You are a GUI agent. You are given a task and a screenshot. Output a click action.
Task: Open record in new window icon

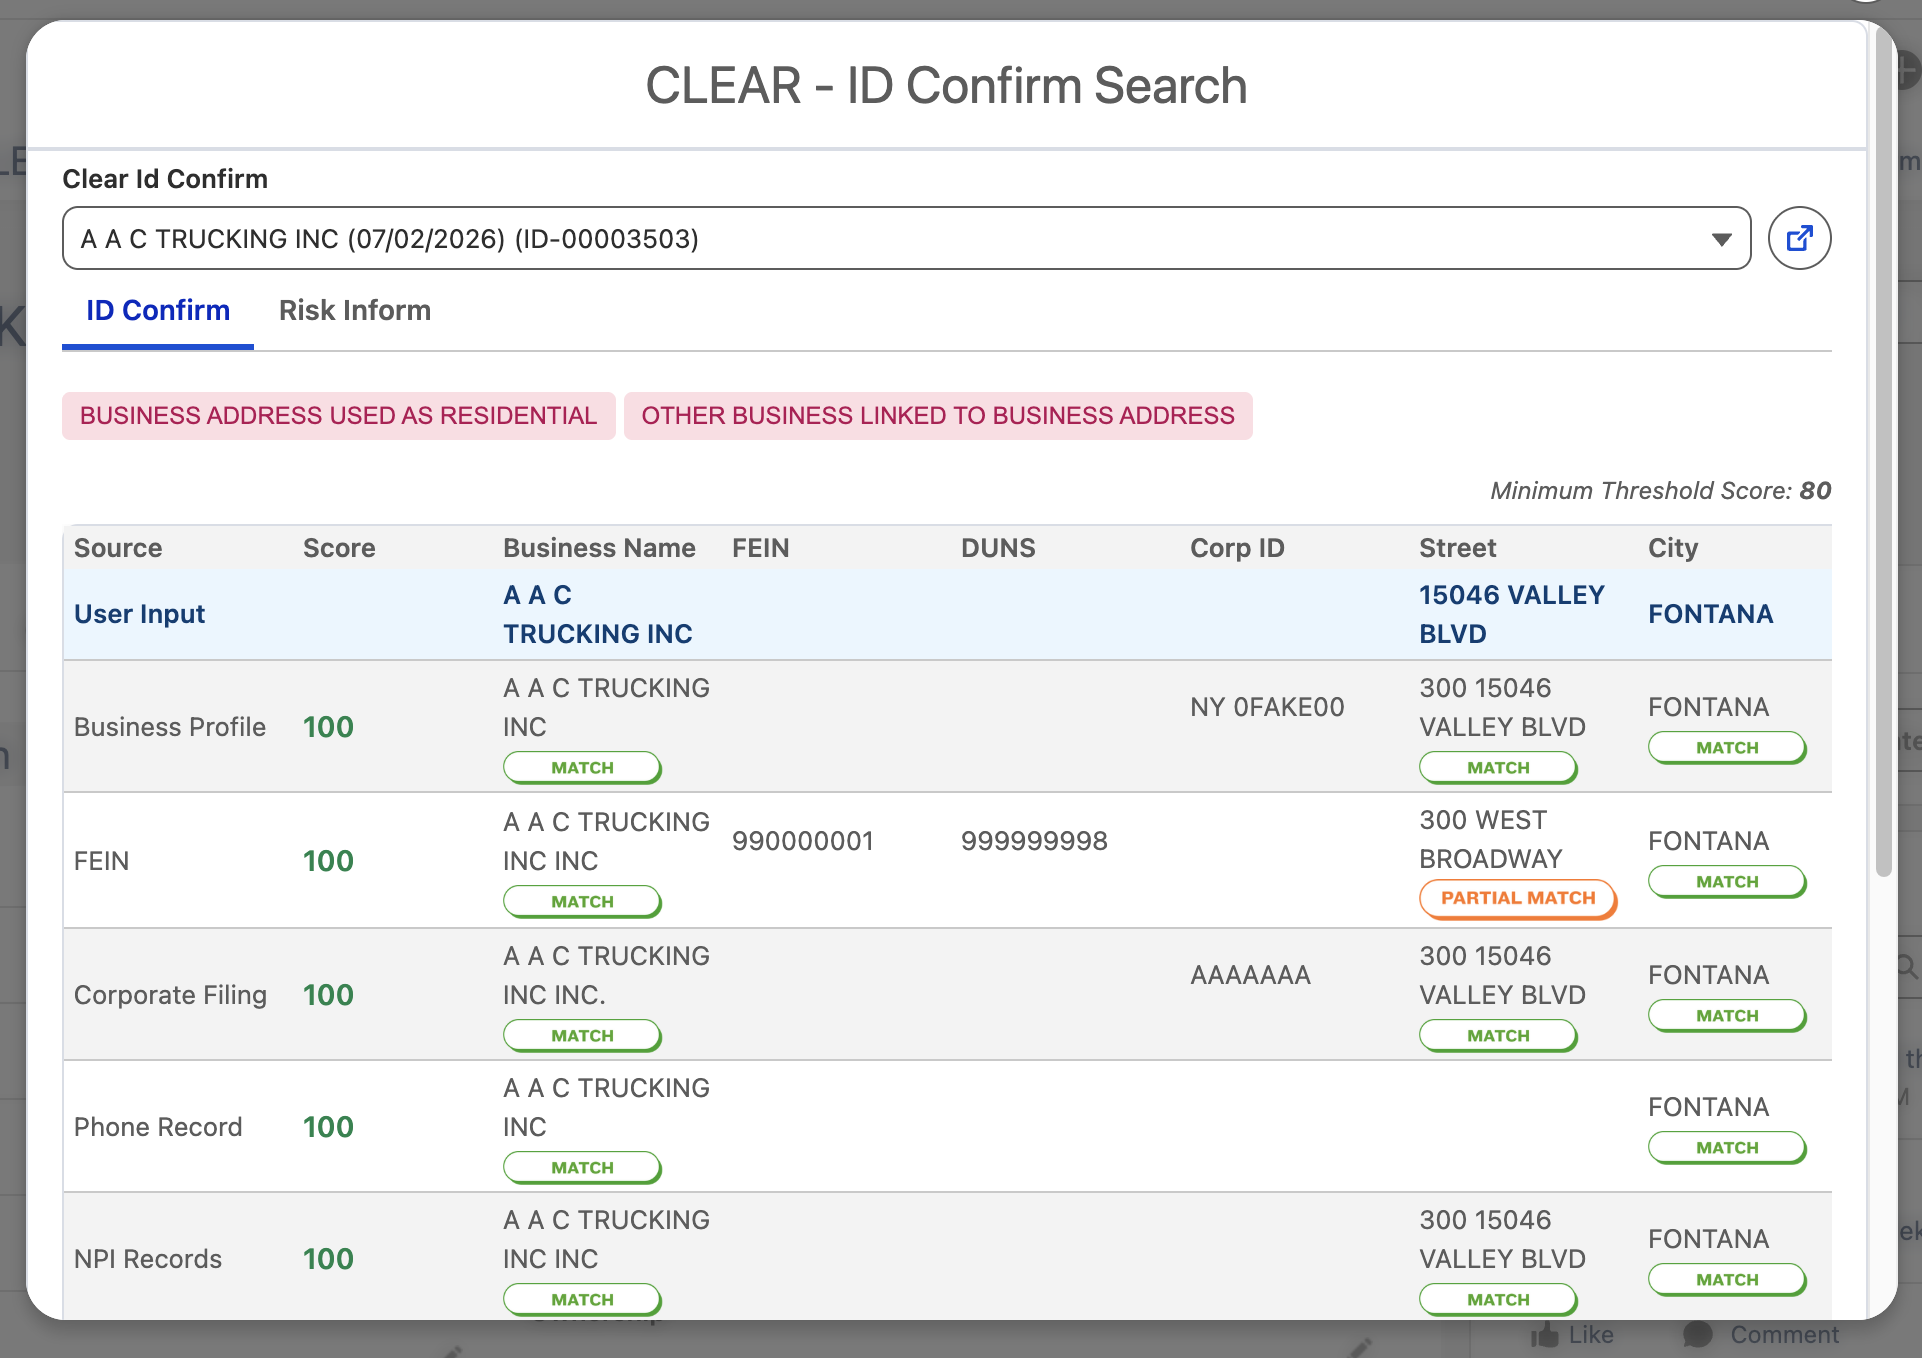coord(1799,238)
